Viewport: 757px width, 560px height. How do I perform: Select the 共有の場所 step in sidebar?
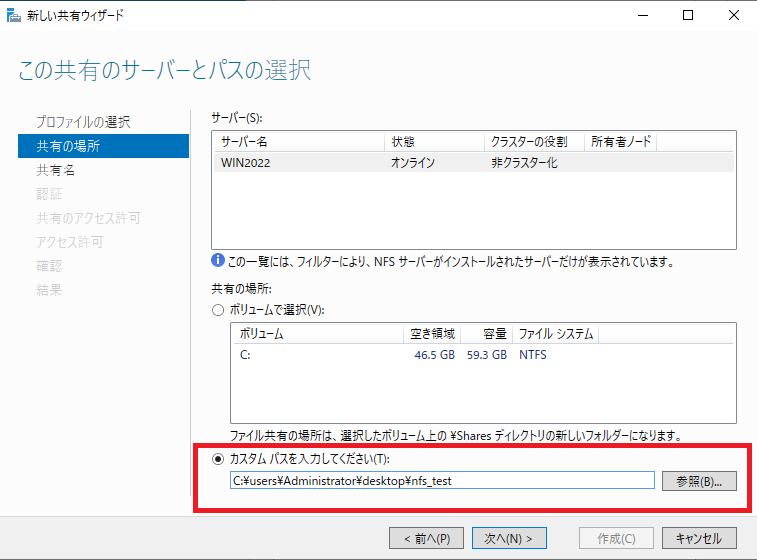point(68,146)
